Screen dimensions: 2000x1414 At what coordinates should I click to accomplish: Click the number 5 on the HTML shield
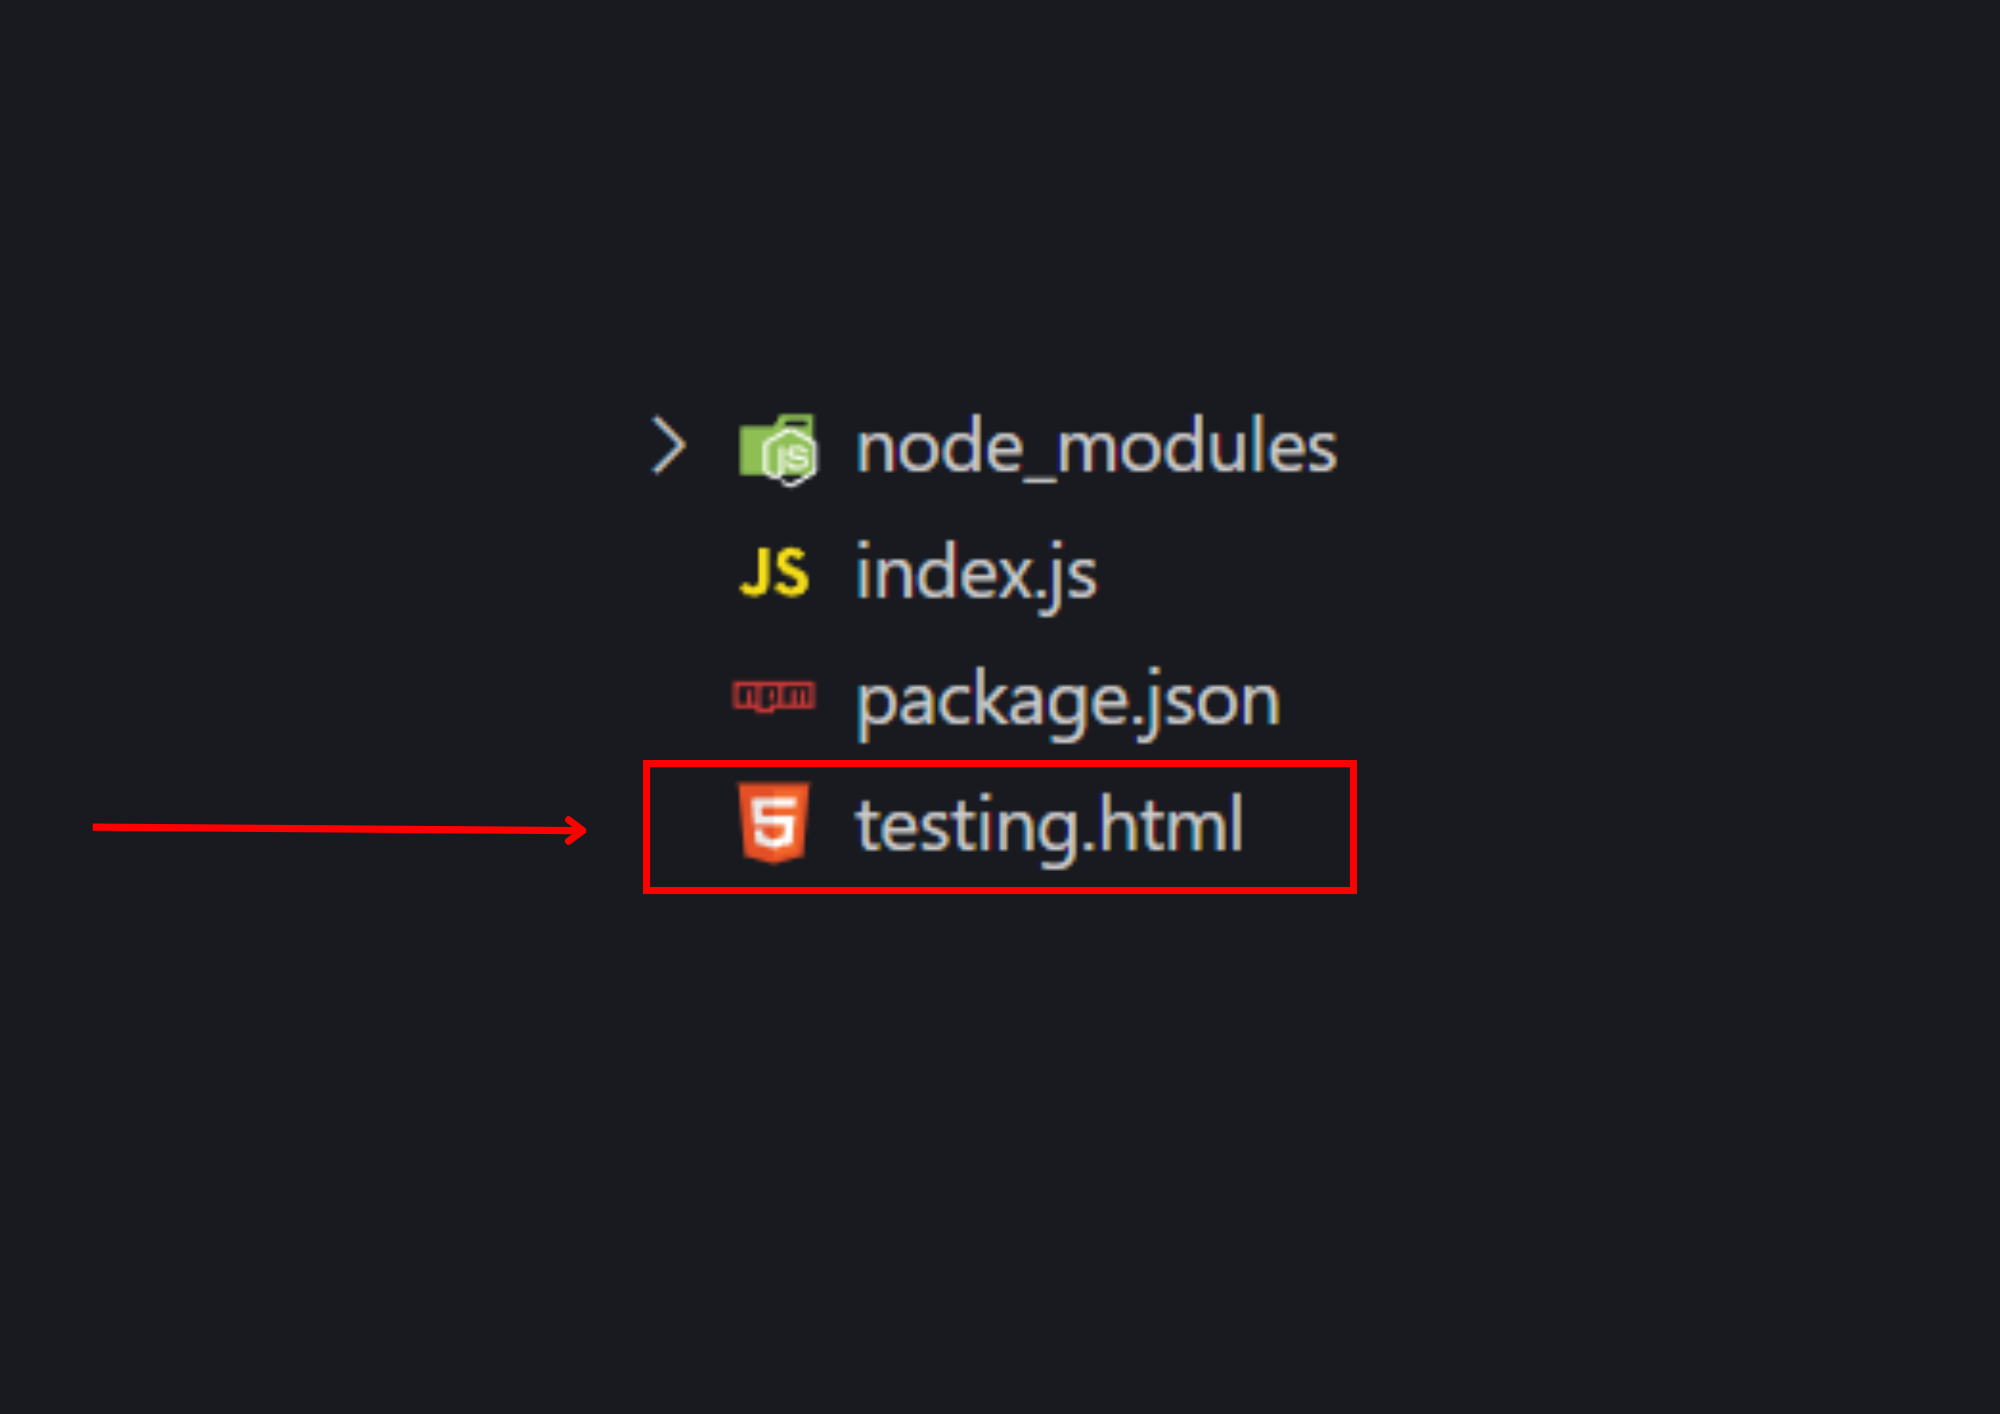[x=773, y=825]
